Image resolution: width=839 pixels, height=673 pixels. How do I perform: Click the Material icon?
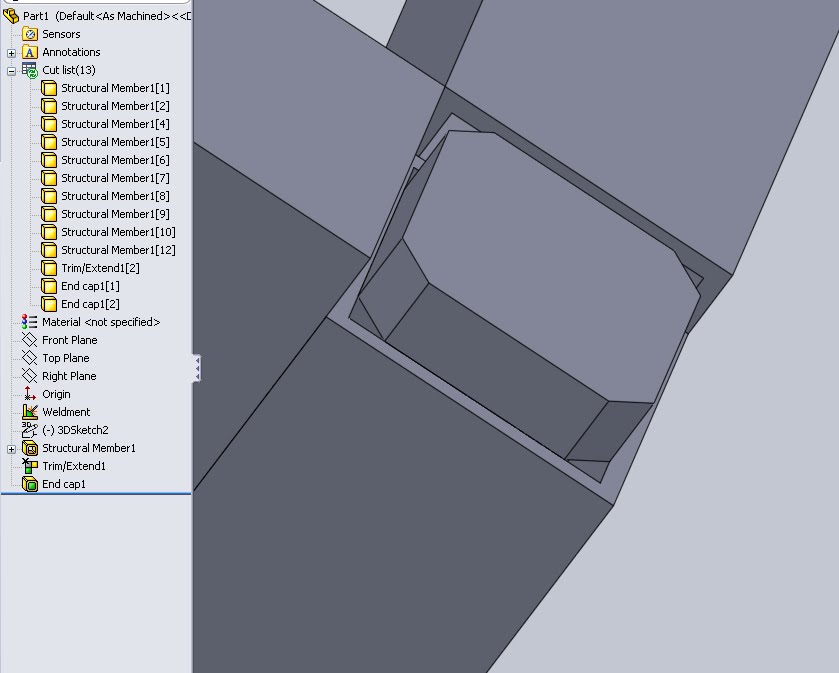29,322
